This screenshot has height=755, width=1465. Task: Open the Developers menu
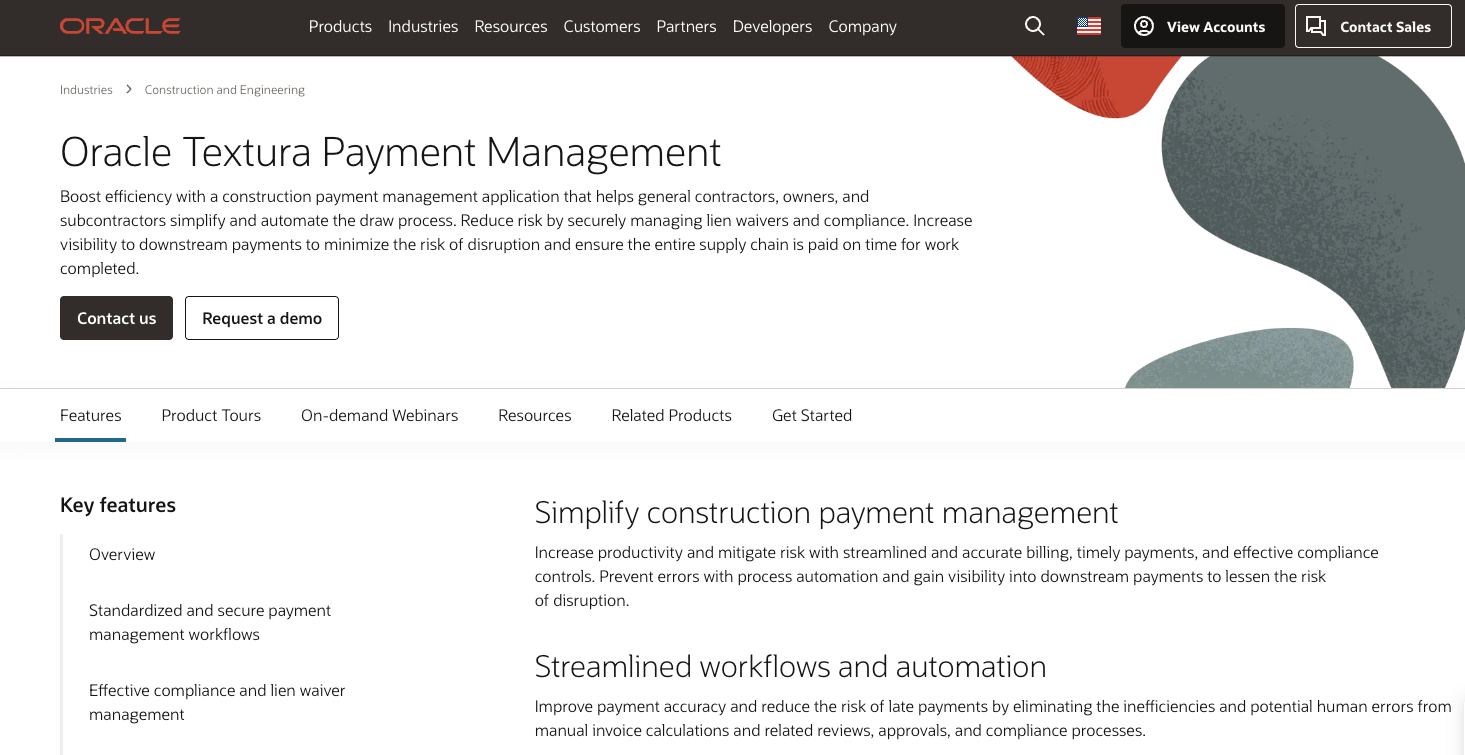(x=772, y=27)
